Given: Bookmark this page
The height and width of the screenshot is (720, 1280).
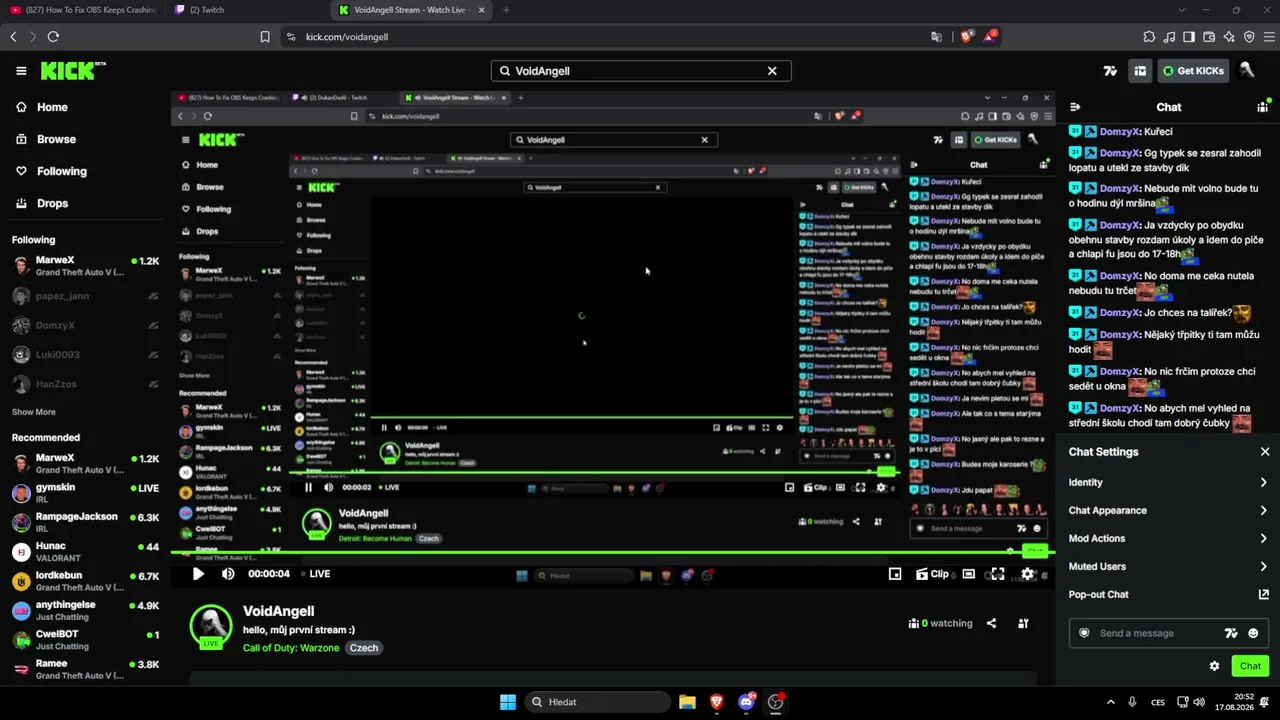Looking at the screenshot, I should pos(265,37).
